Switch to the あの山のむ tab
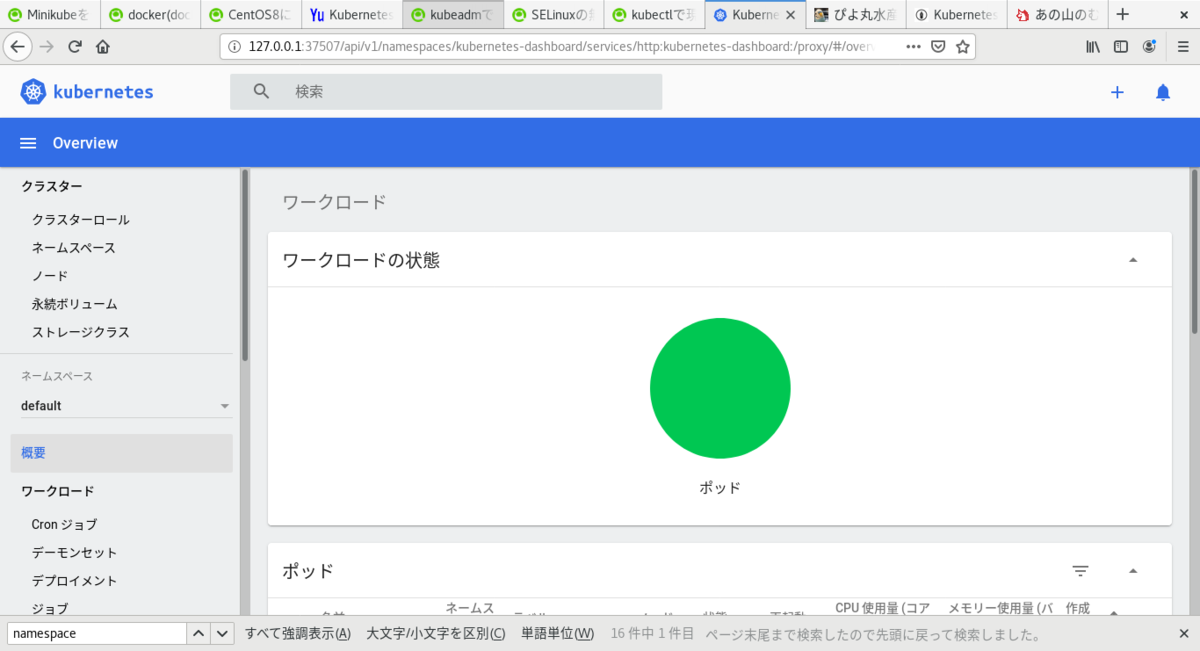1200x651 pixels. click(1058, 15)
